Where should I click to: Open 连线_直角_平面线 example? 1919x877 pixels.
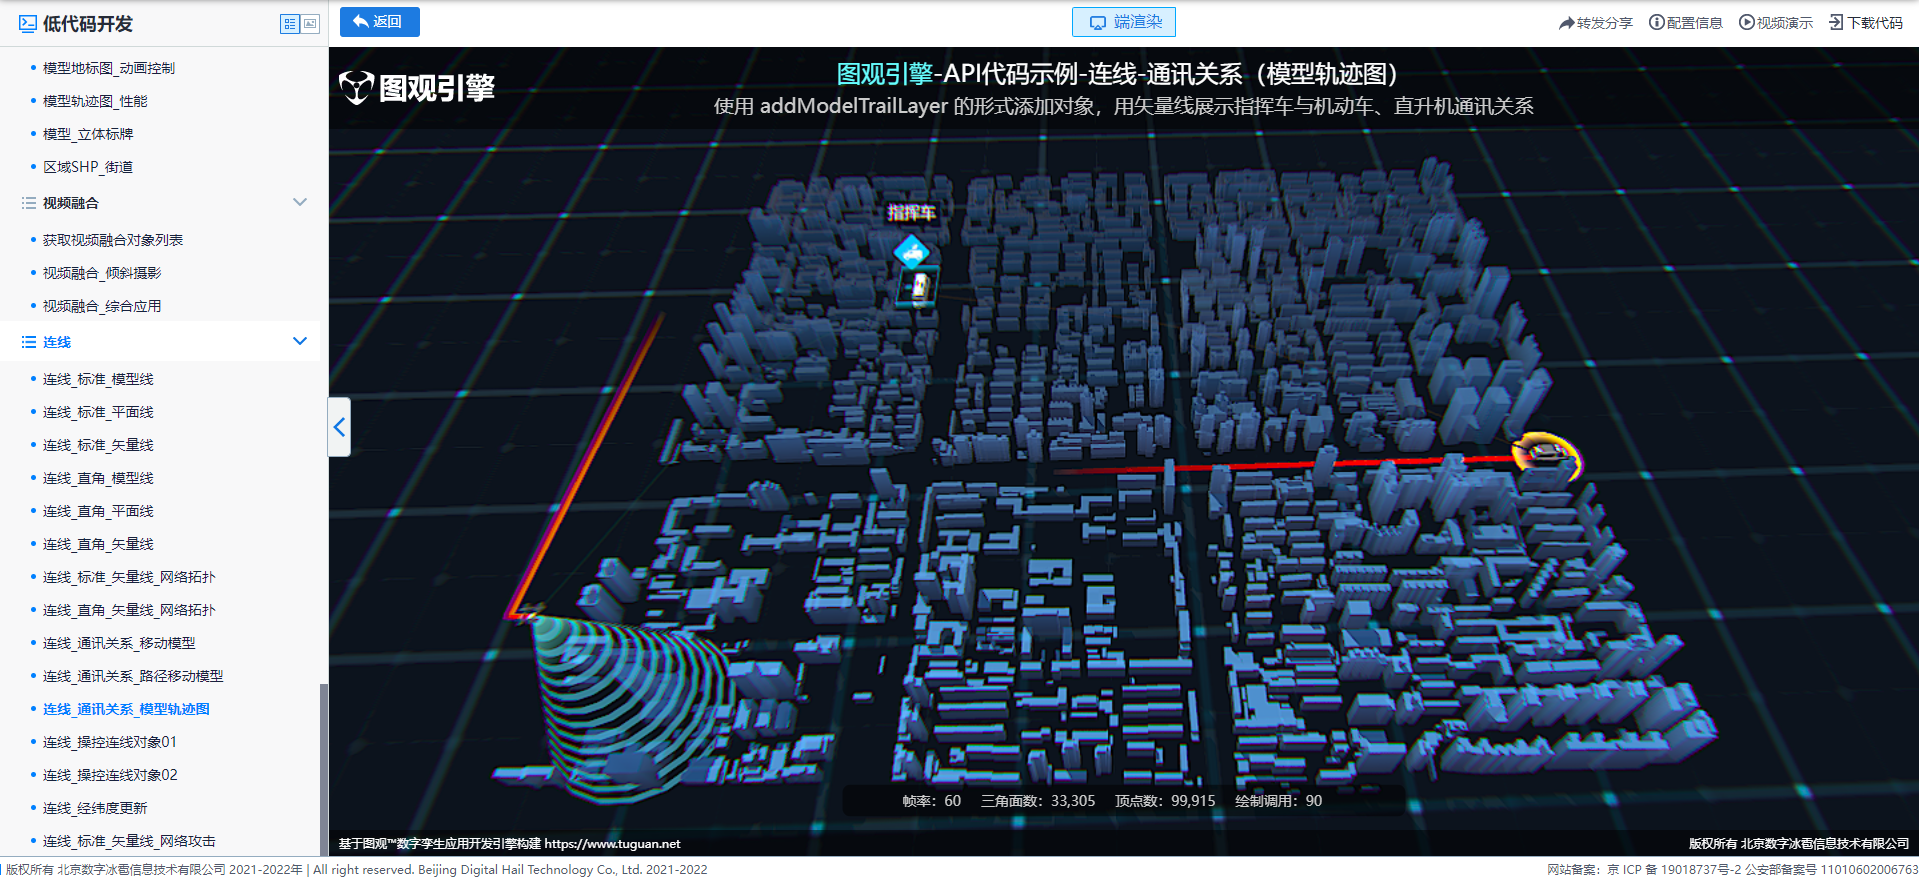tap(98, 511)
